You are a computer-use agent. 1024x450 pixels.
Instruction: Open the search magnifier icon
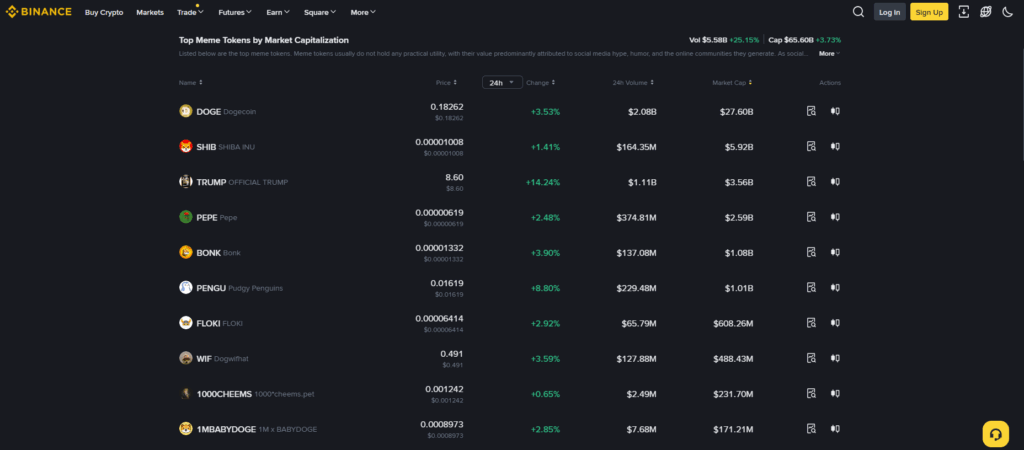click(x=858, y=12)
